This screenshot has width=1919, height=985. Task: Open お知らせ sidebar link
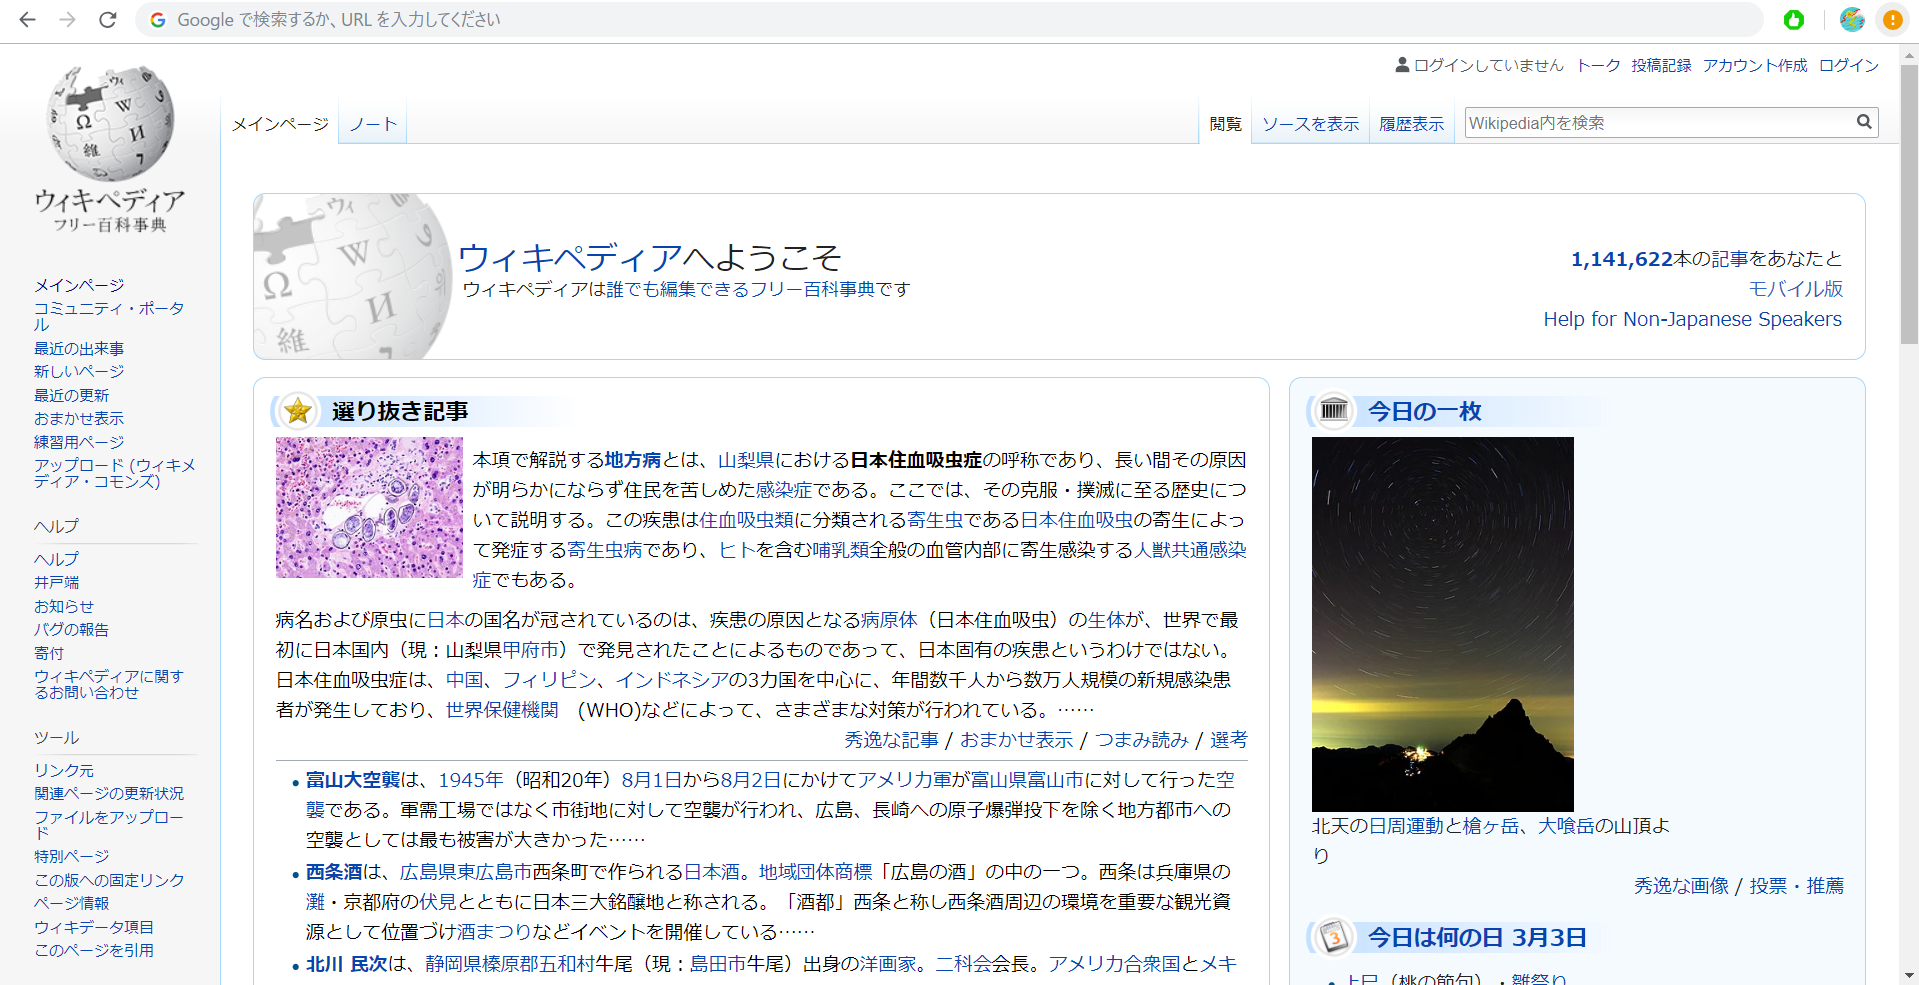point(64,606)
